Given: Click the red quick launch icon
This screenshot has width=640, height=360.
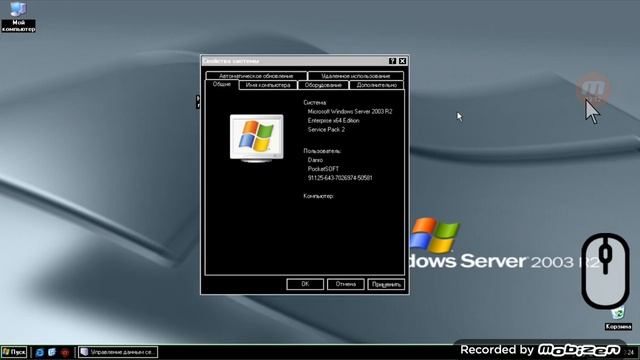Looking at the screenshot, I should (x=65, y=352).
